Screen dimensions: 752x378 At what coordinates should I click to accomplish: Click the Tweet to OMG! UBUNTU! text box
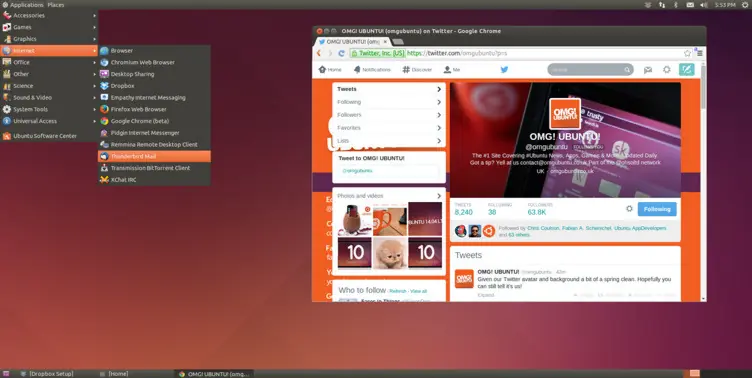[388, 171]
